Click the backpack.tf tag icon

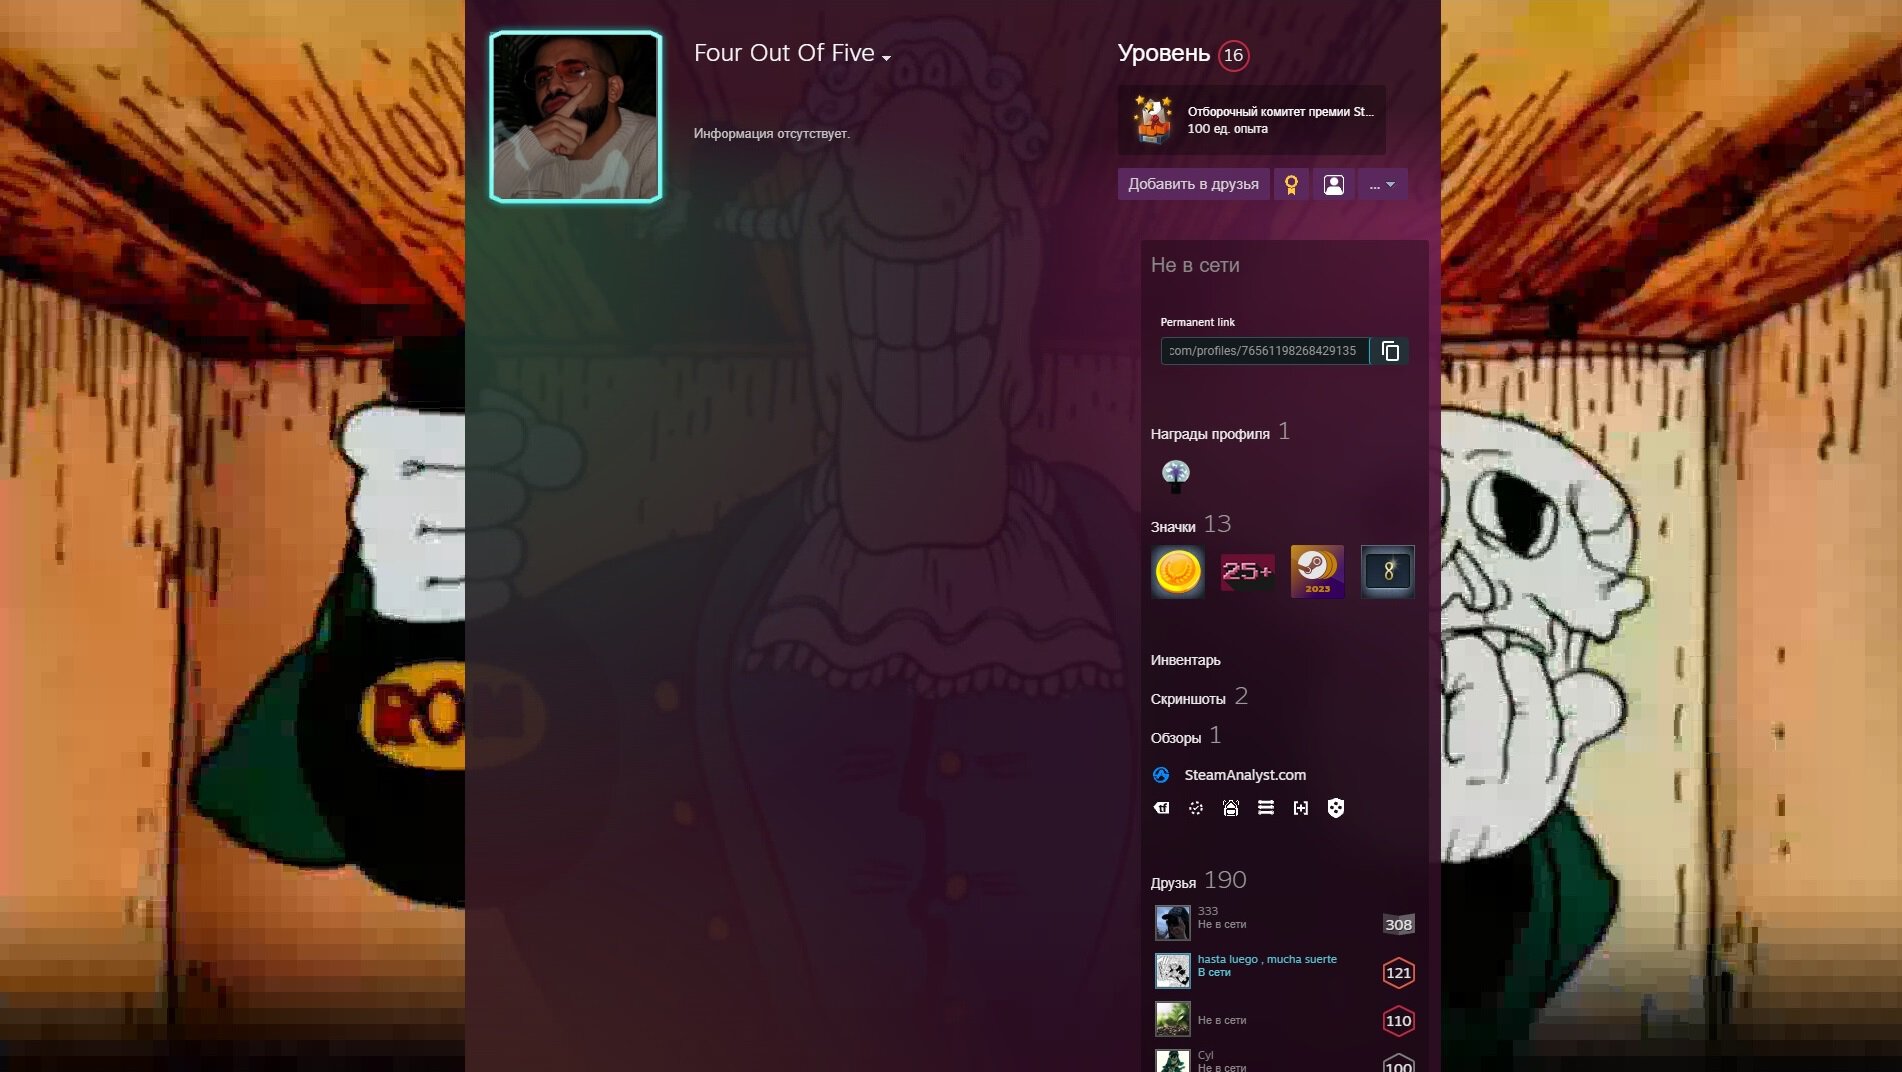pyautogui.click(x=1161, y=808)
